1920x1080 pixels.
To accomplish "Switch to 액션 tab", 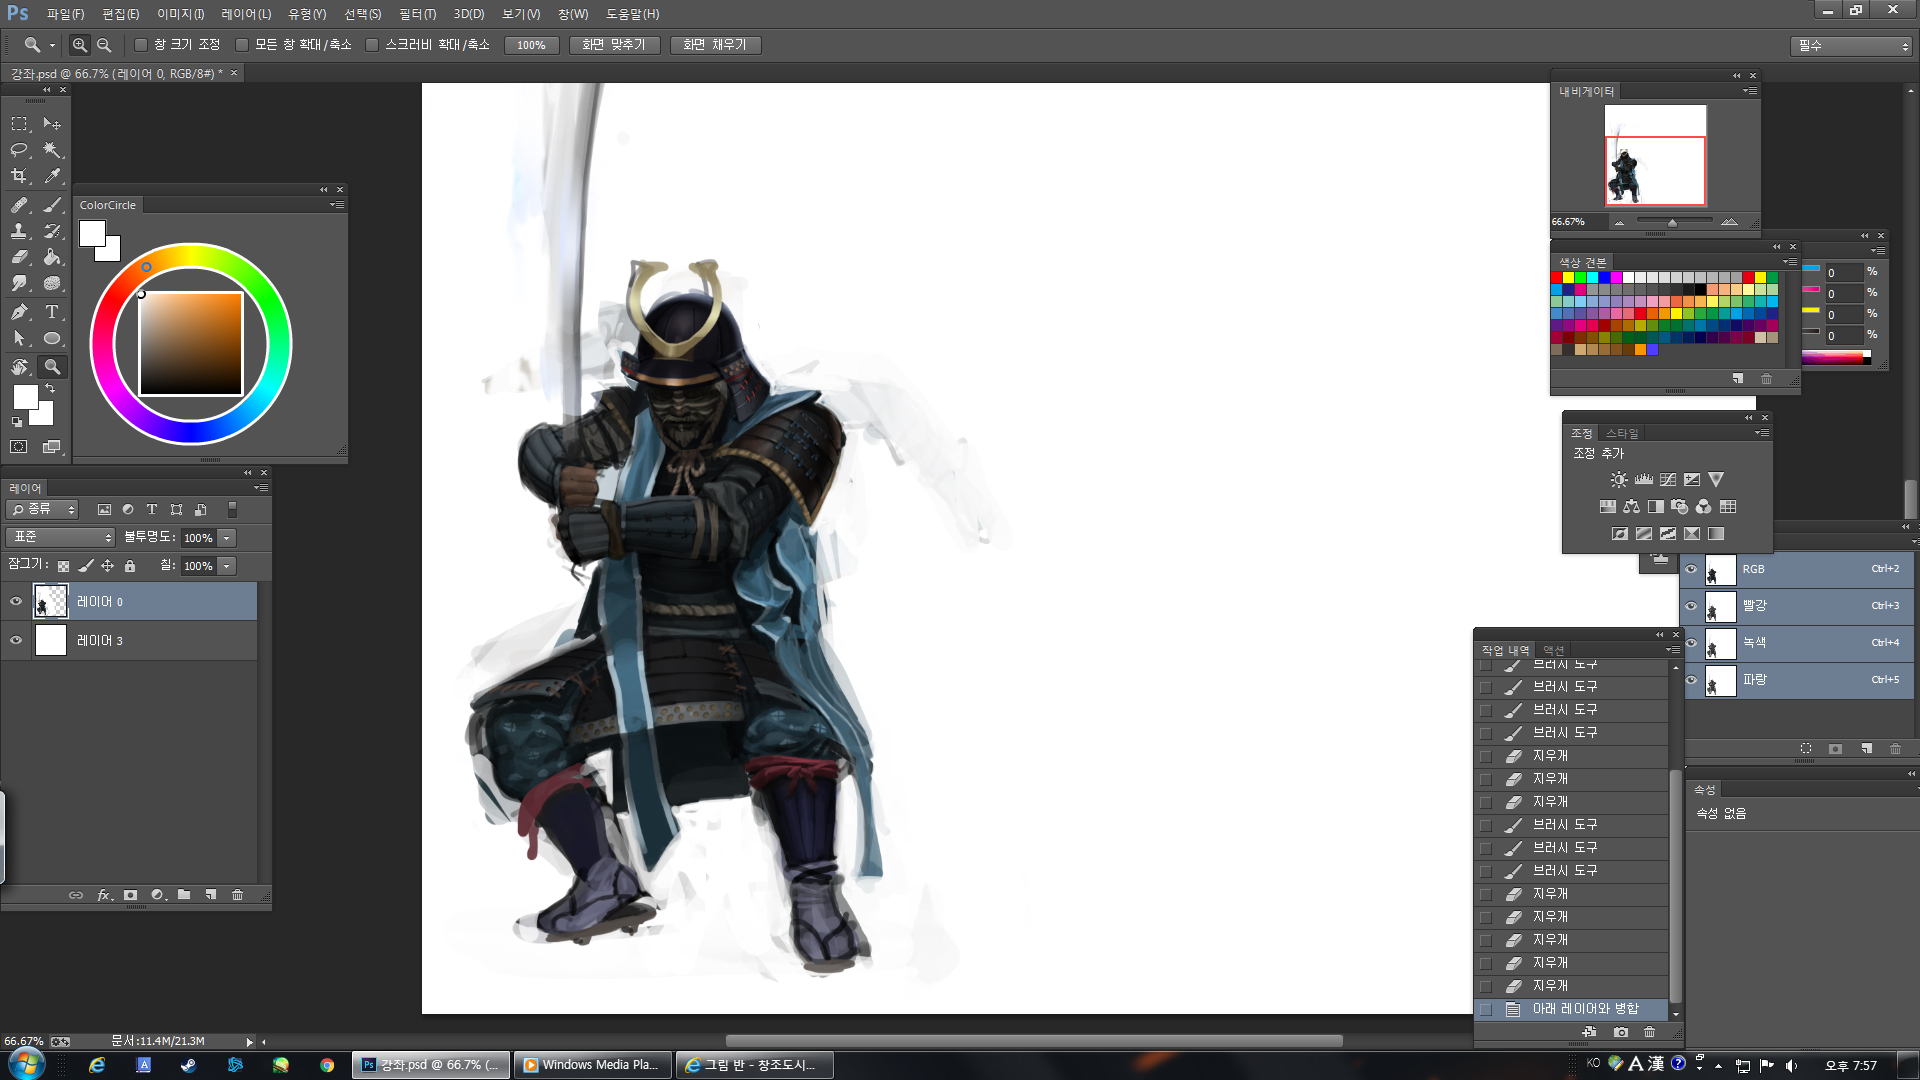I will pos(1553,650).
